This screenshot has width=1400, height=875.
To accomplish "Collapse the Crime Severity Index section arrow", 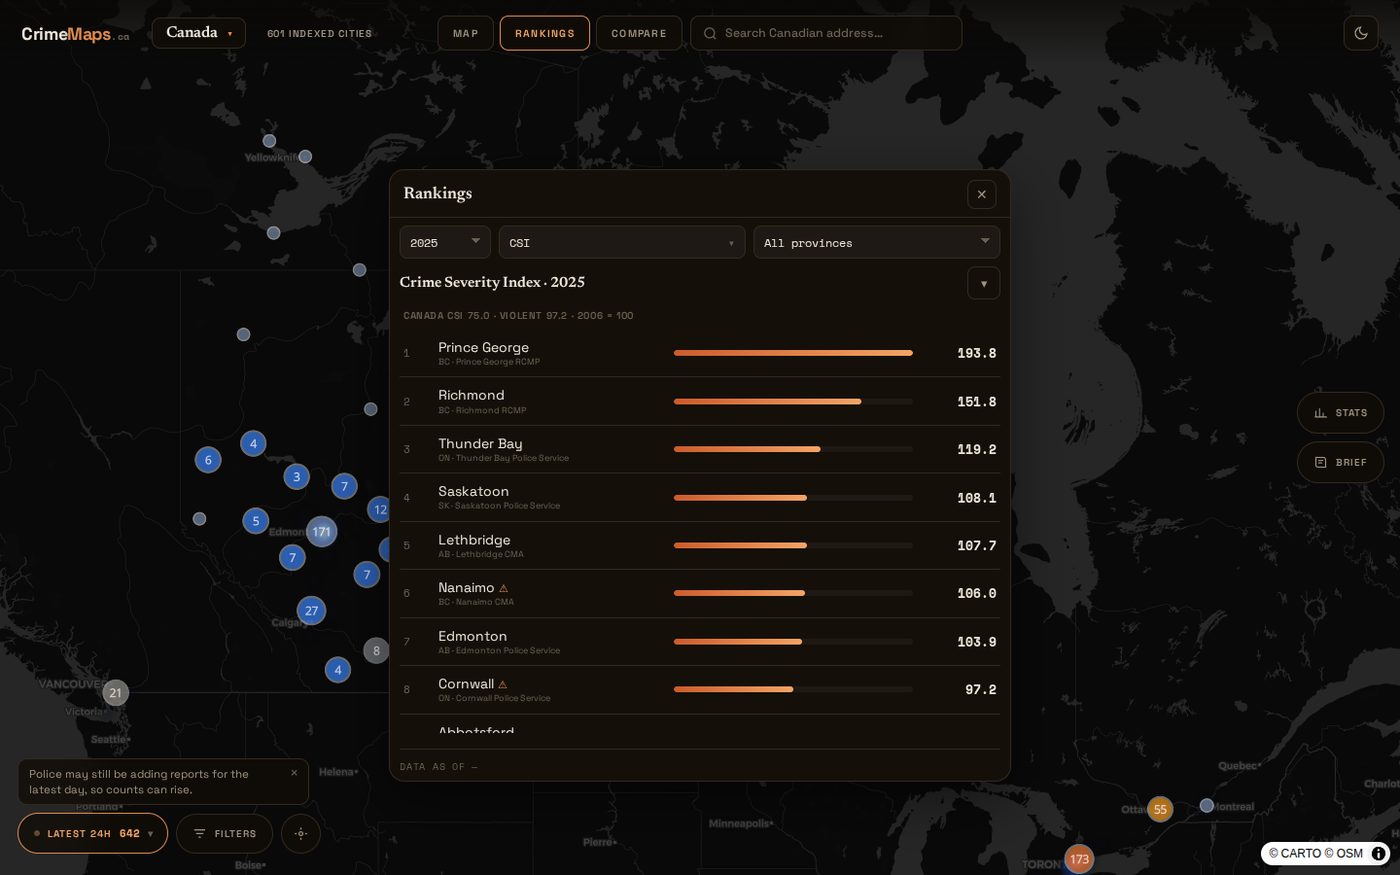I will pyautogui.click(x=984, y=283).
